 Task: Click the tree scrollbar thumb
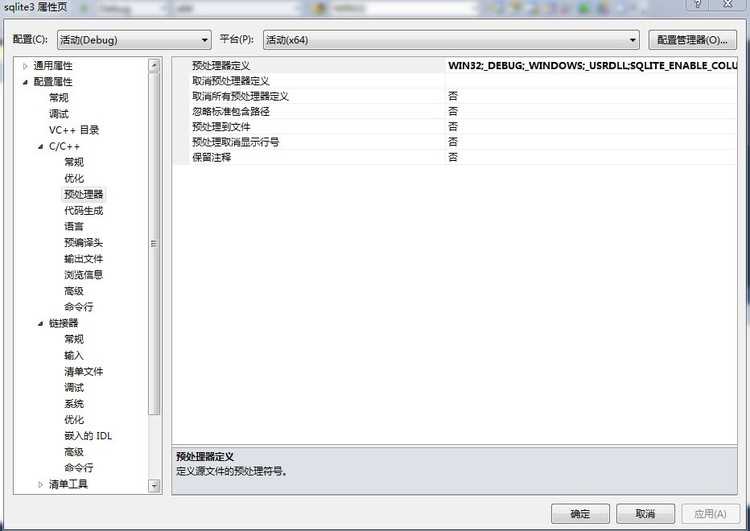(154, 243)
